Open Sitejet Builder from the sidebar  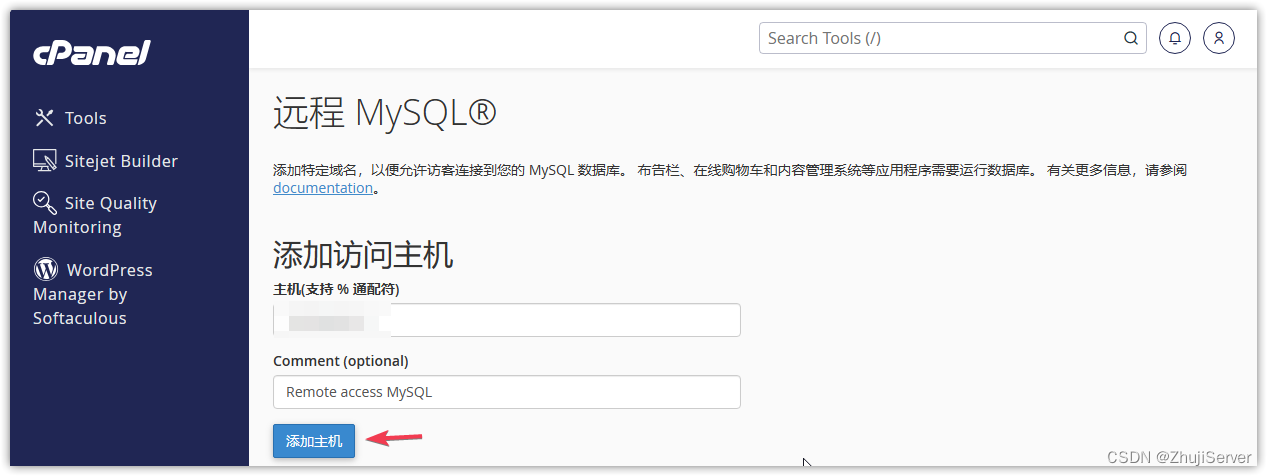[x=105, y=161]
